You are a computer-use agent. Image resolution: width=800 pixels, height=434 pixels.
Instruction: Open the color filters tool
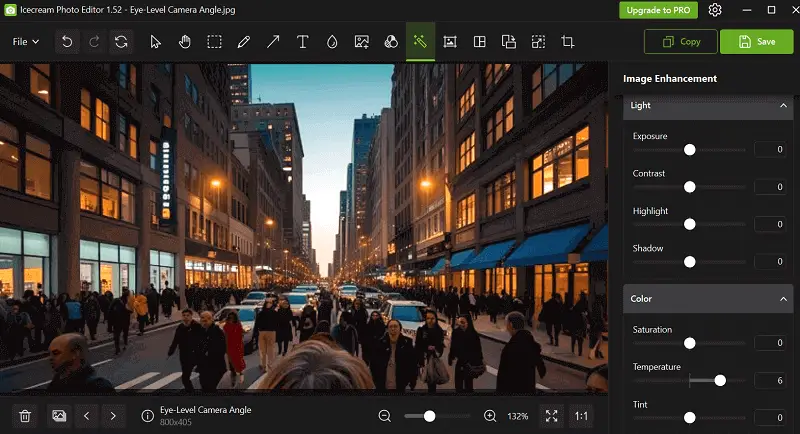[391, 42]
